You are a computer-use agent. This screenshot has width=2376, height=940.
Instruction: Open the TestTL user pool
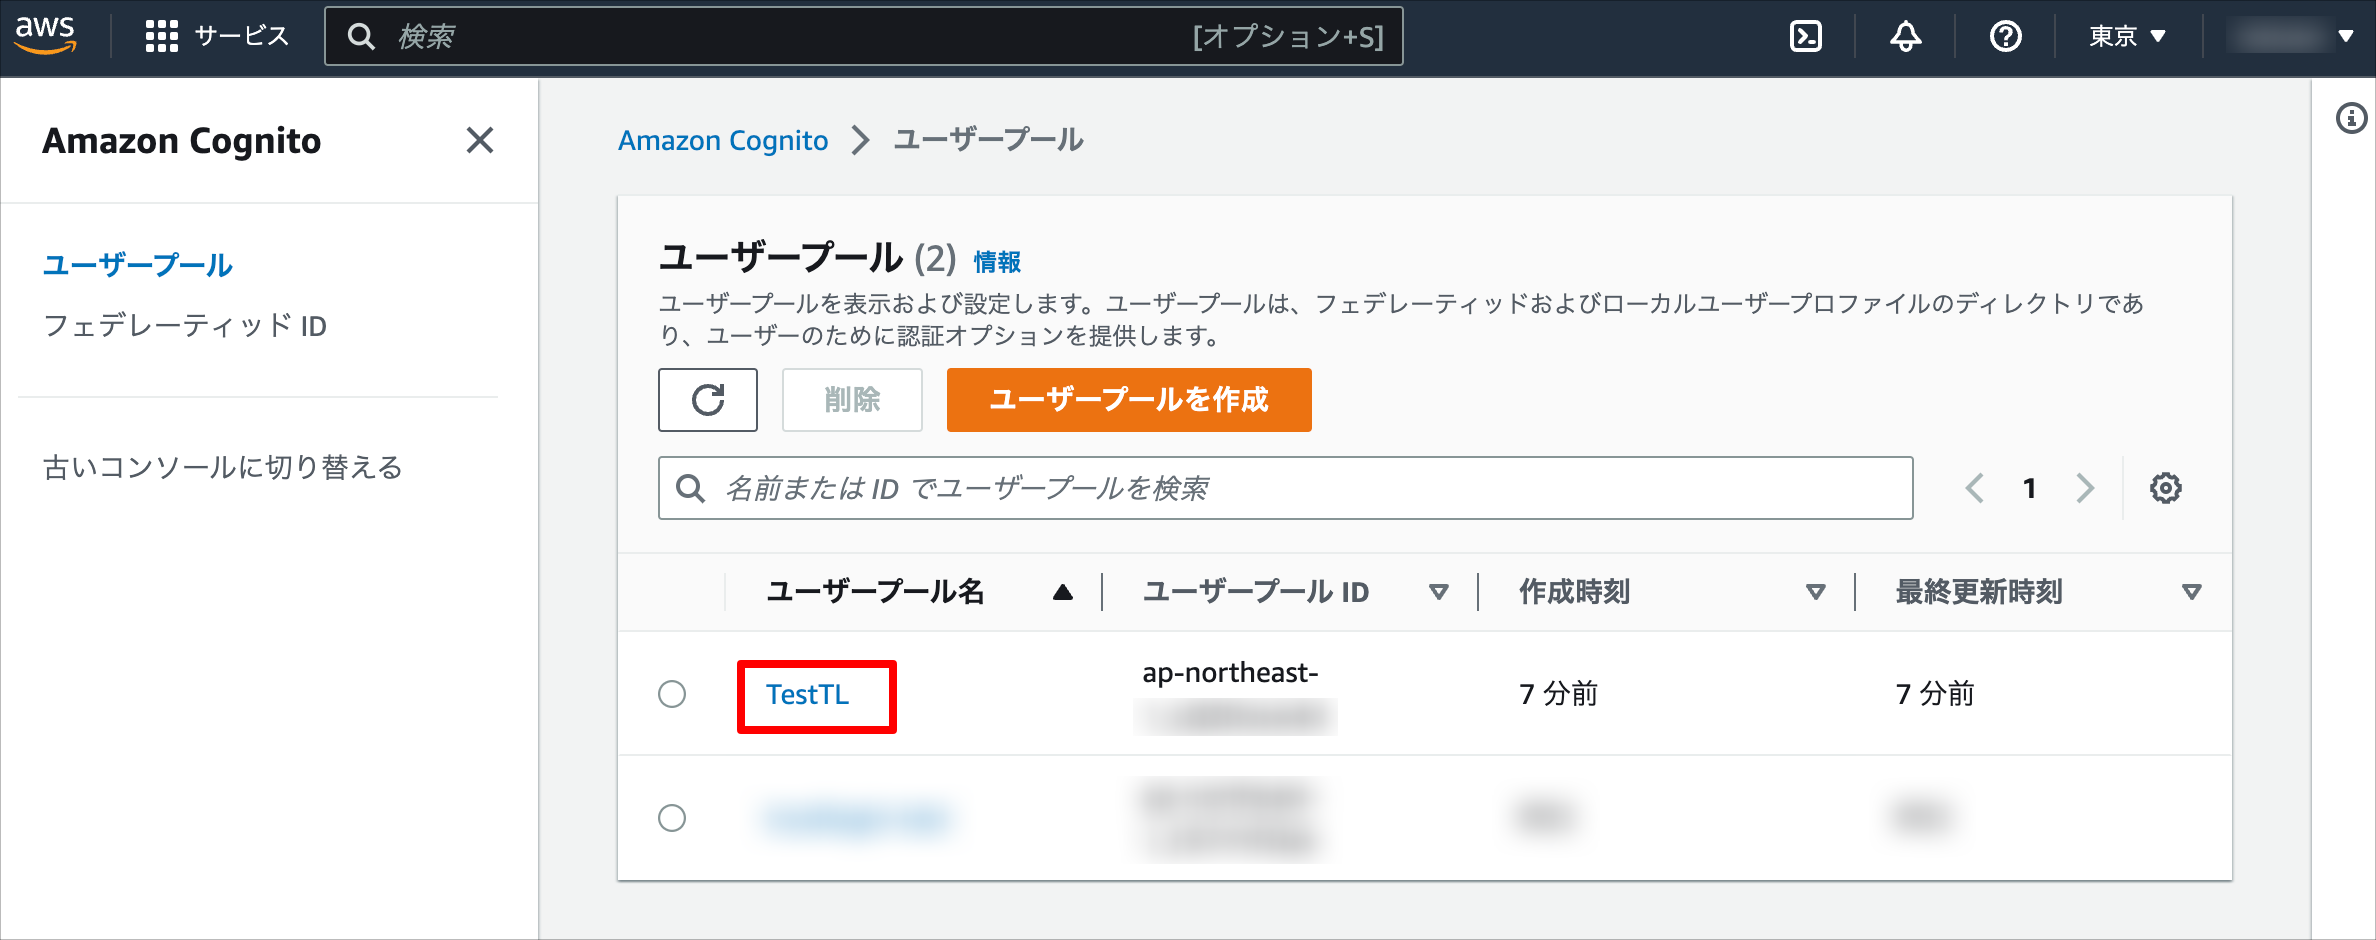point(806,695)
